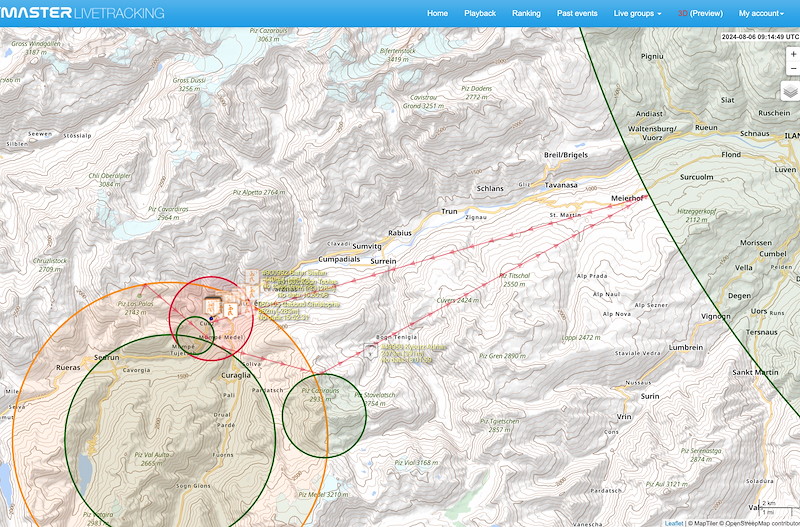Click the Lumbrein village label

[x=686, y=347]
